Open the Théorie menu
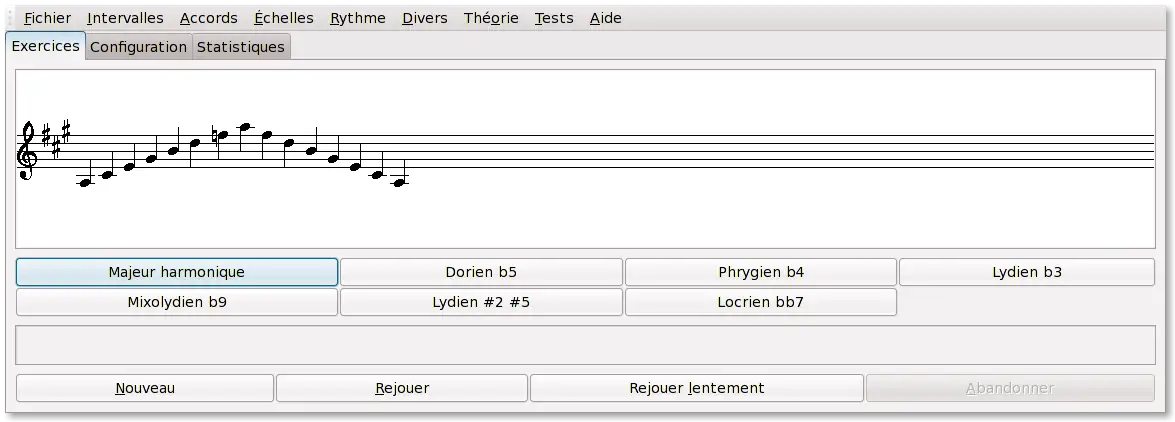The height and width of the screenshot is (422, 1175). 491,18
